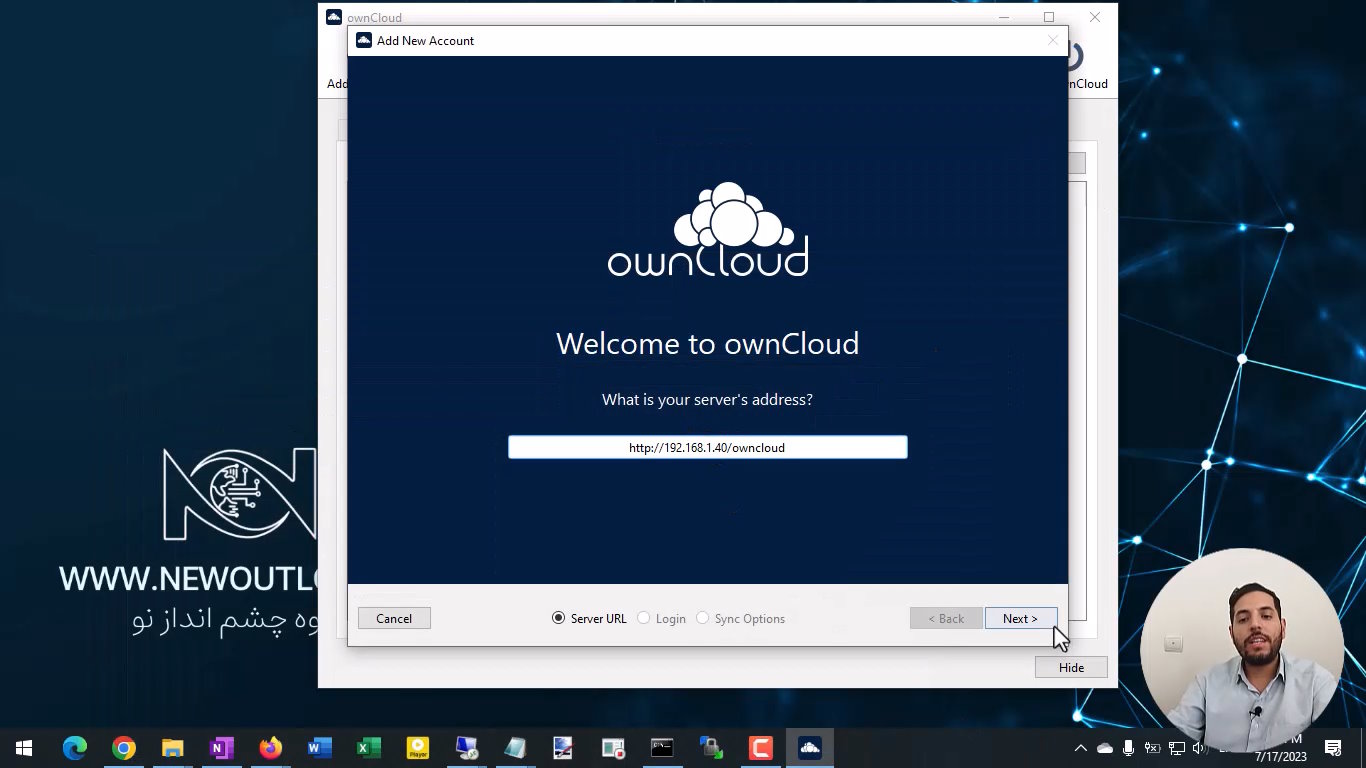
Task: Open the notification action center
Action: point(1333,747)
